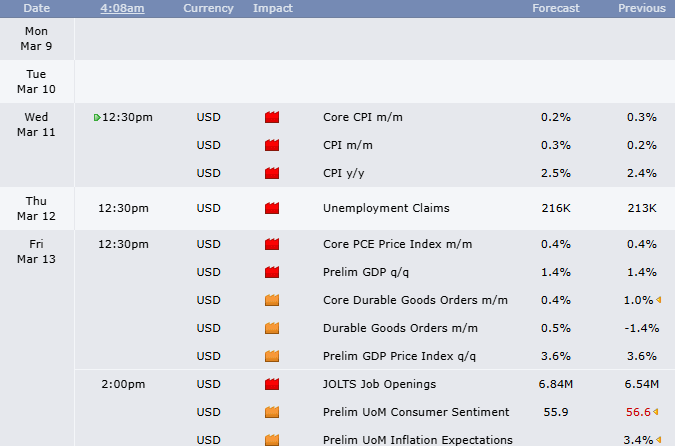Click the 12:30pm time on Thursday
The image size is (675, 446).
pos(123,208)
